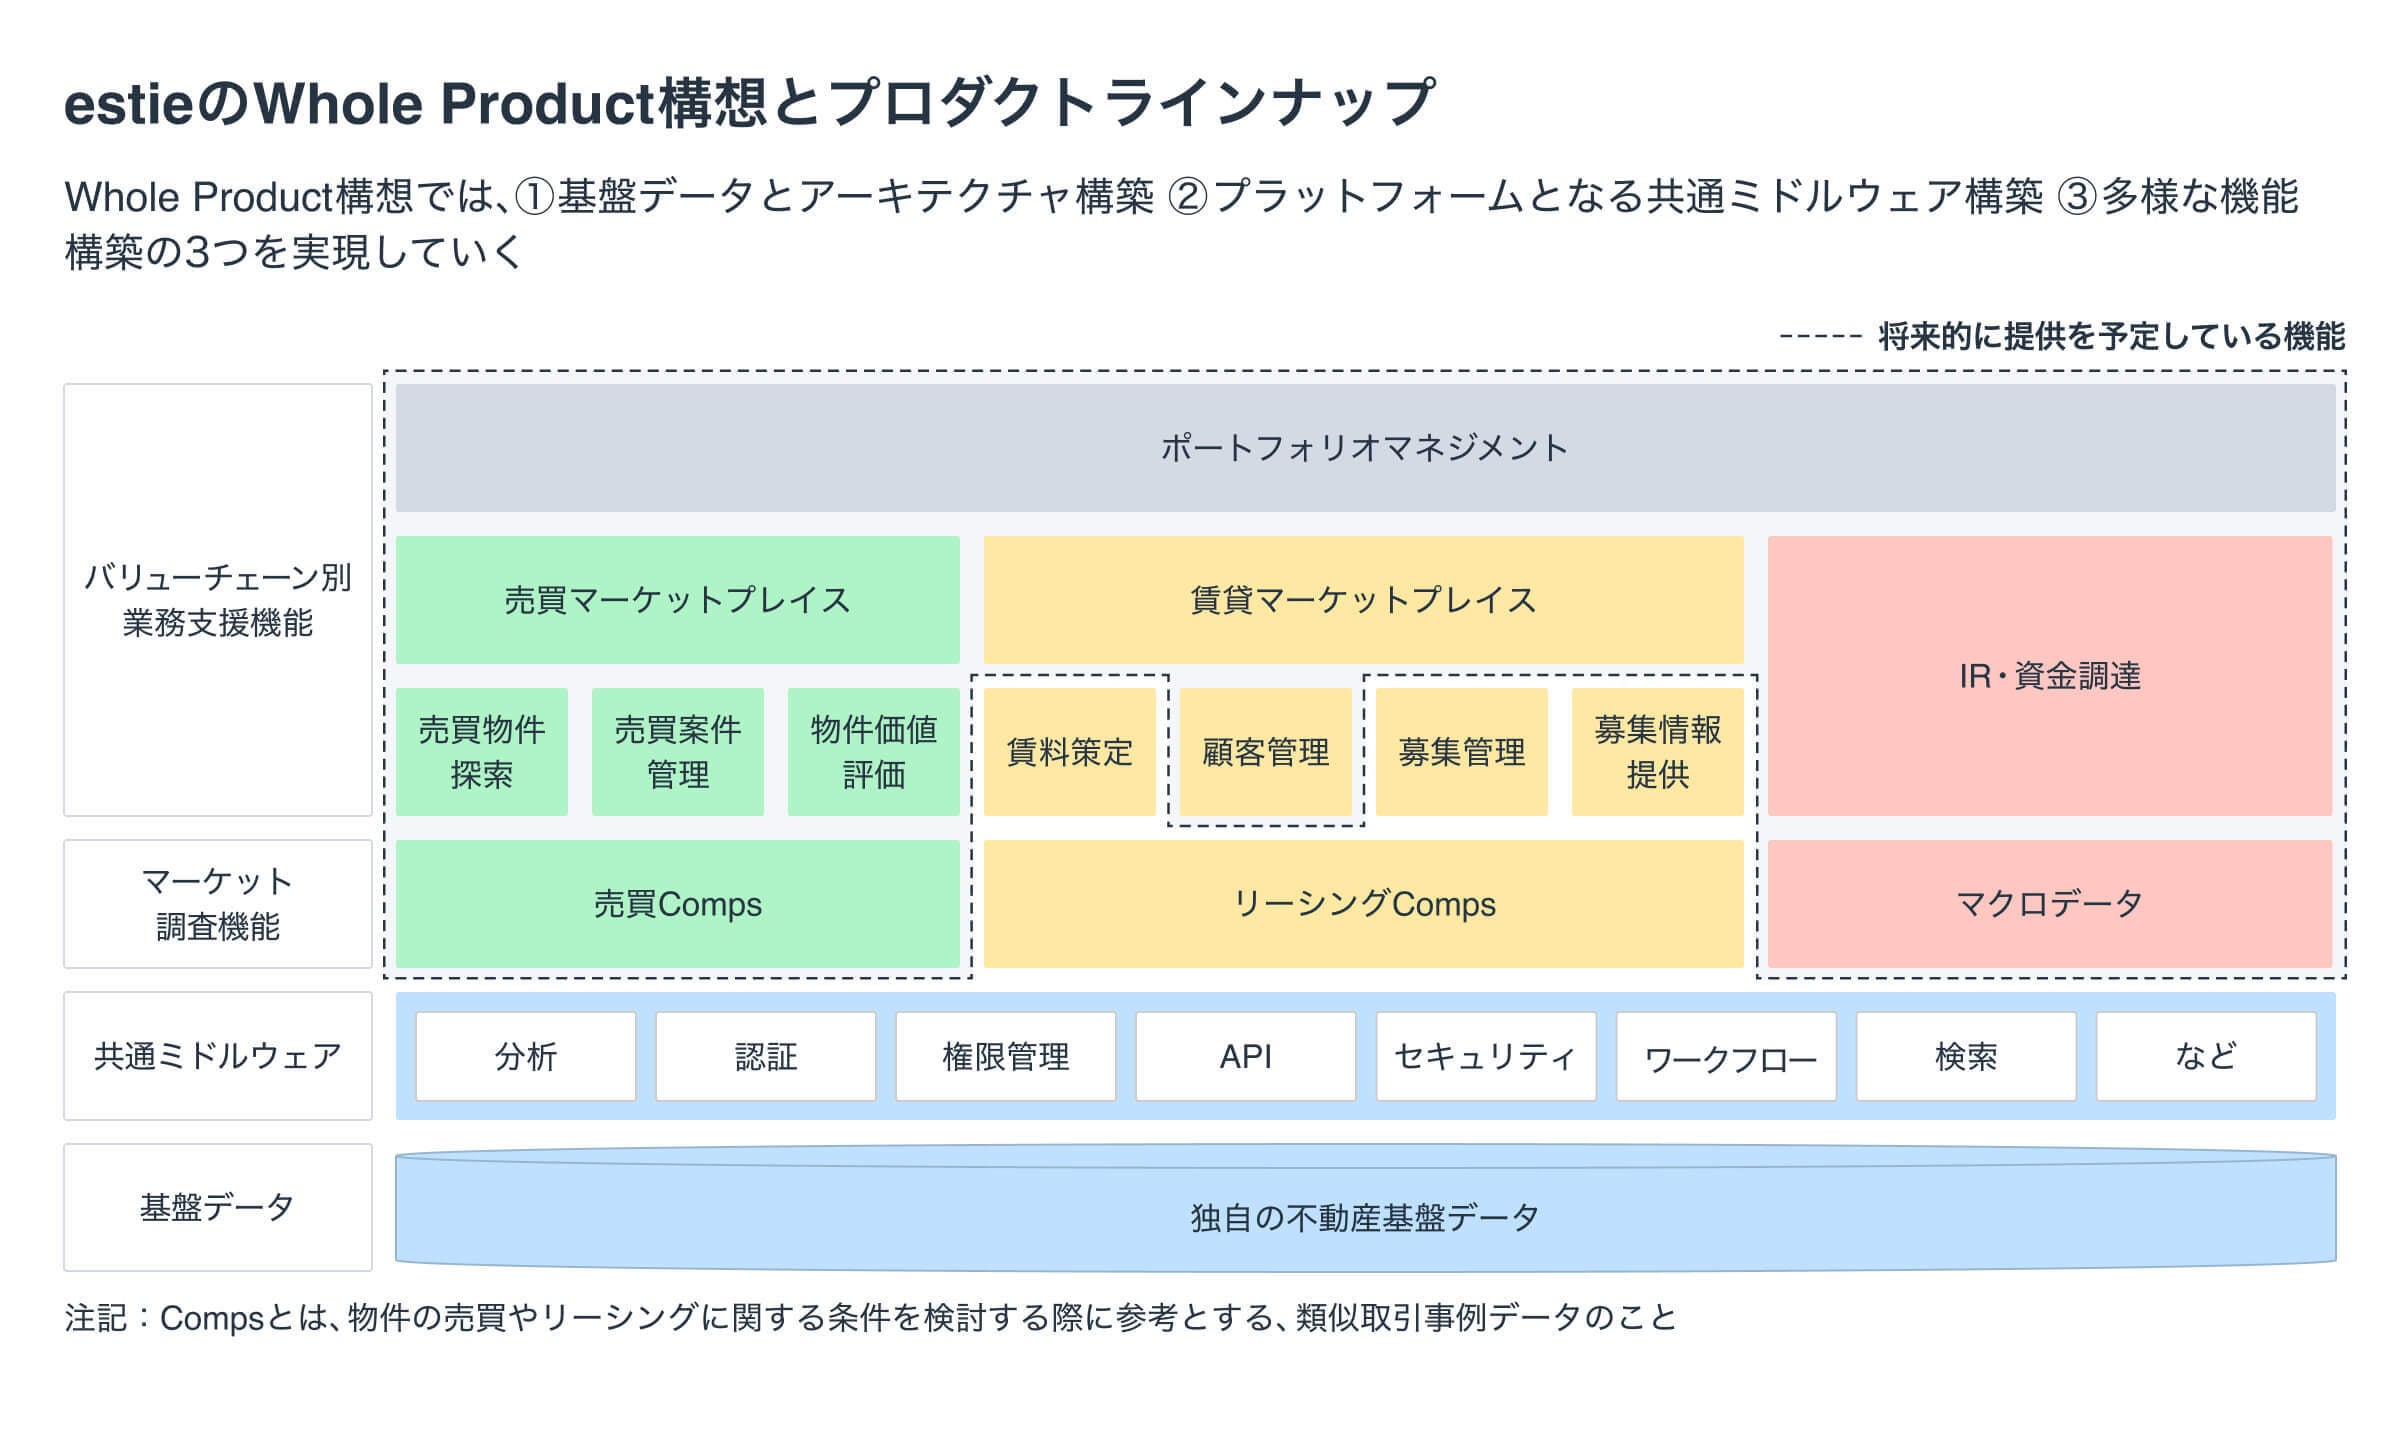This screenshot has width=2400, height=1441.
Task: Click the 募集情報提供 box
Action: (x=1657, y=752)
